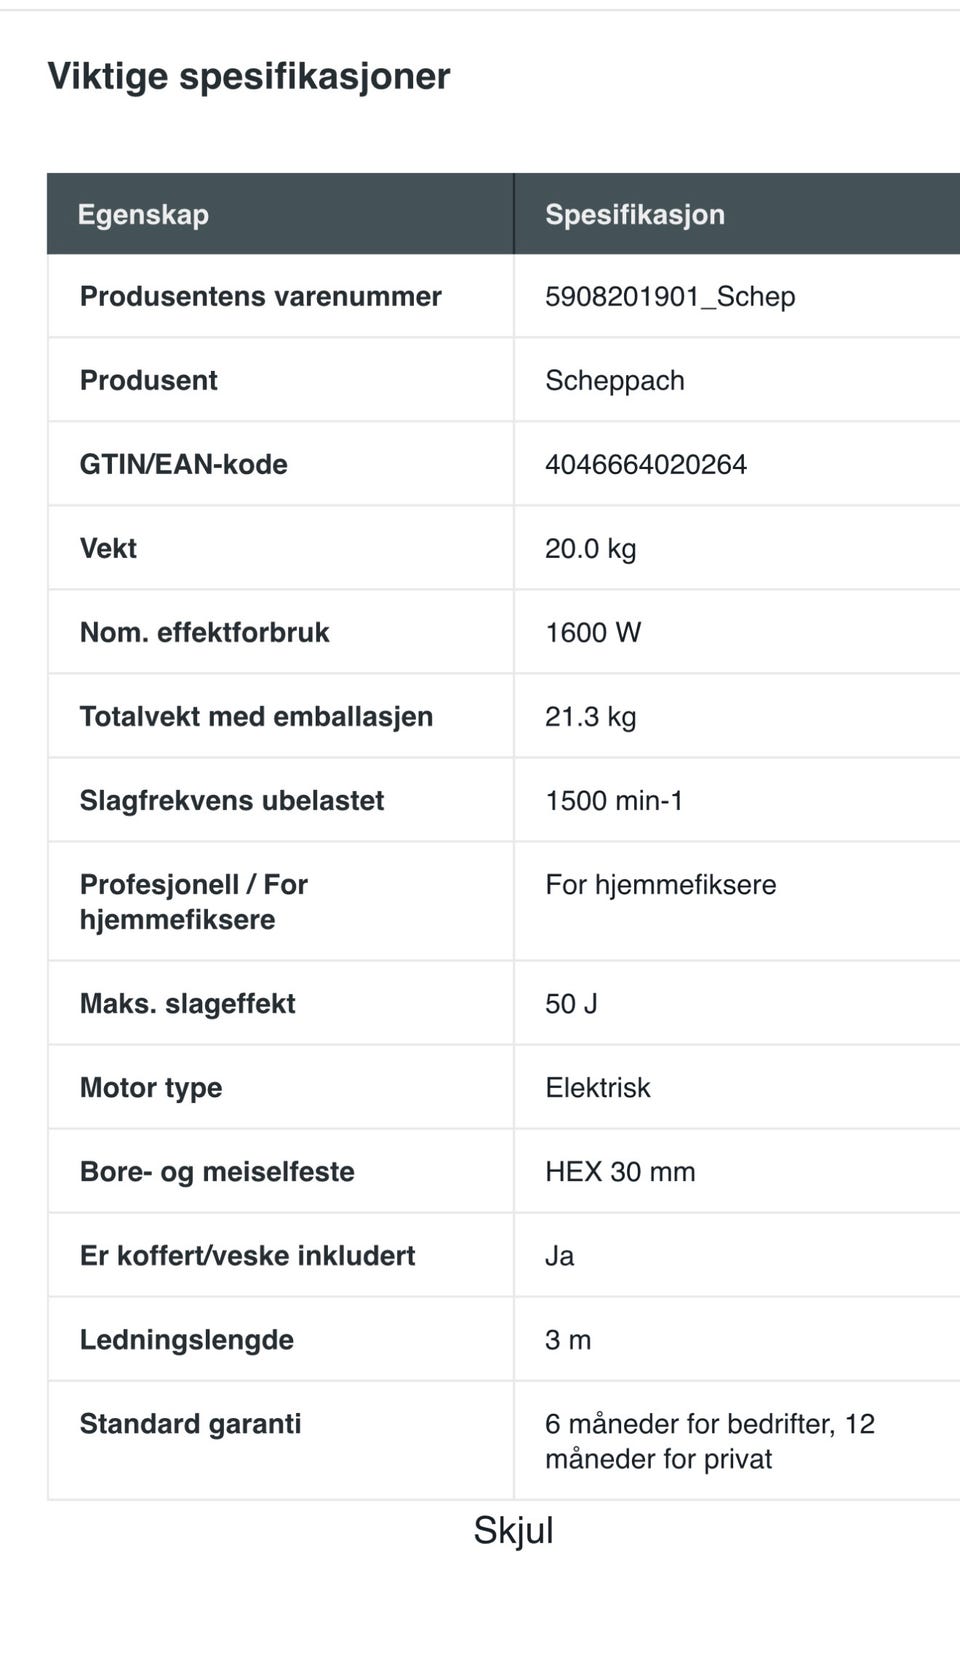
Task: Click the HEX 30 mm value
Action: [x=619, y=1171]
